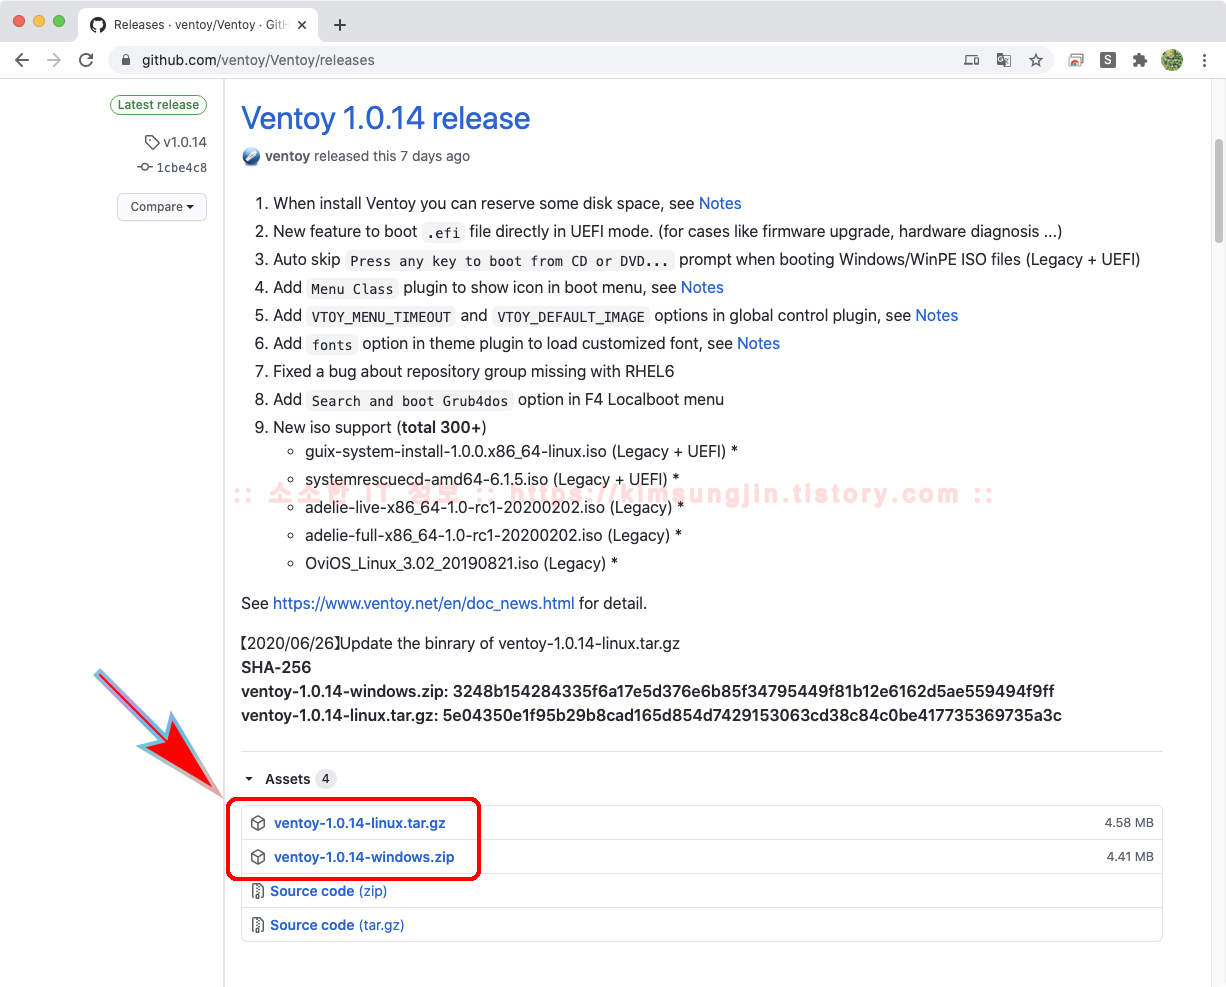
Task: Click the tag icon next to v1.0.14
Action: (x=152, y=142)
